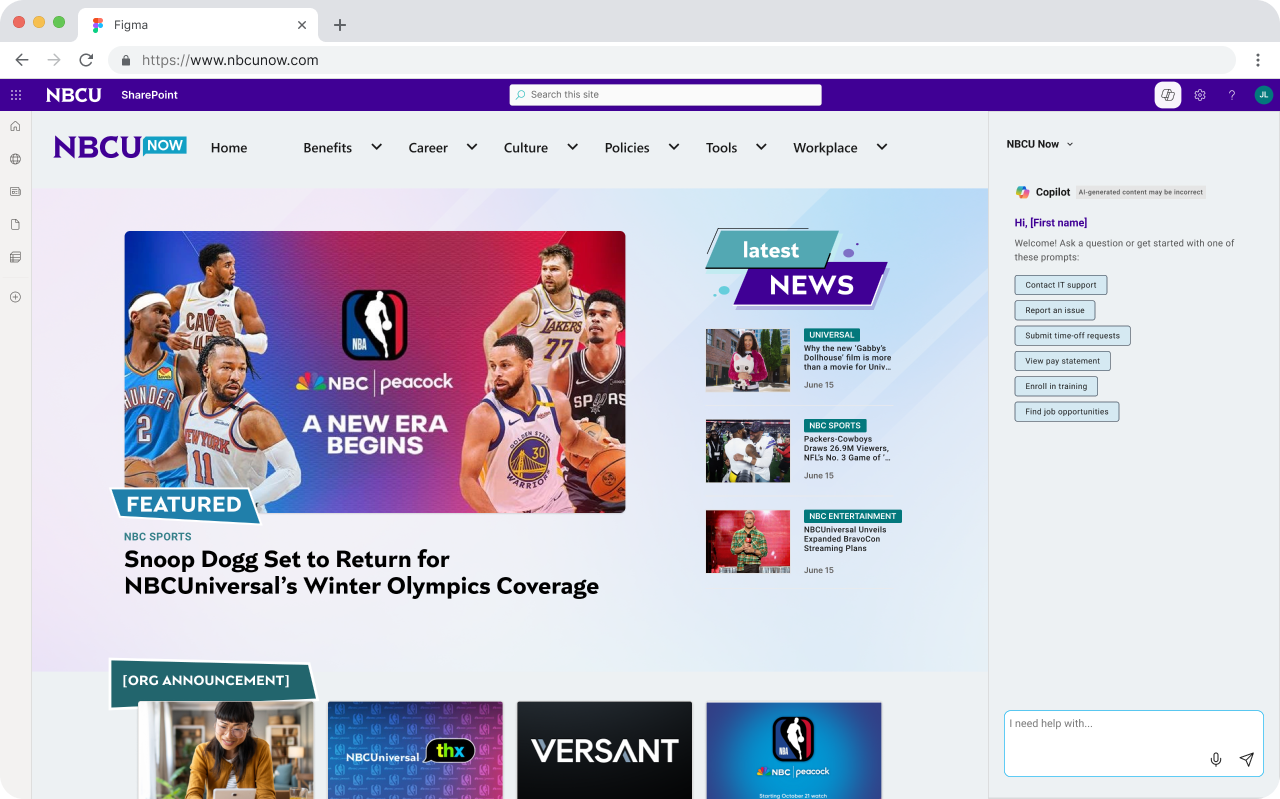Click the send arrow icon in Copilot

tap(1247, 759)
